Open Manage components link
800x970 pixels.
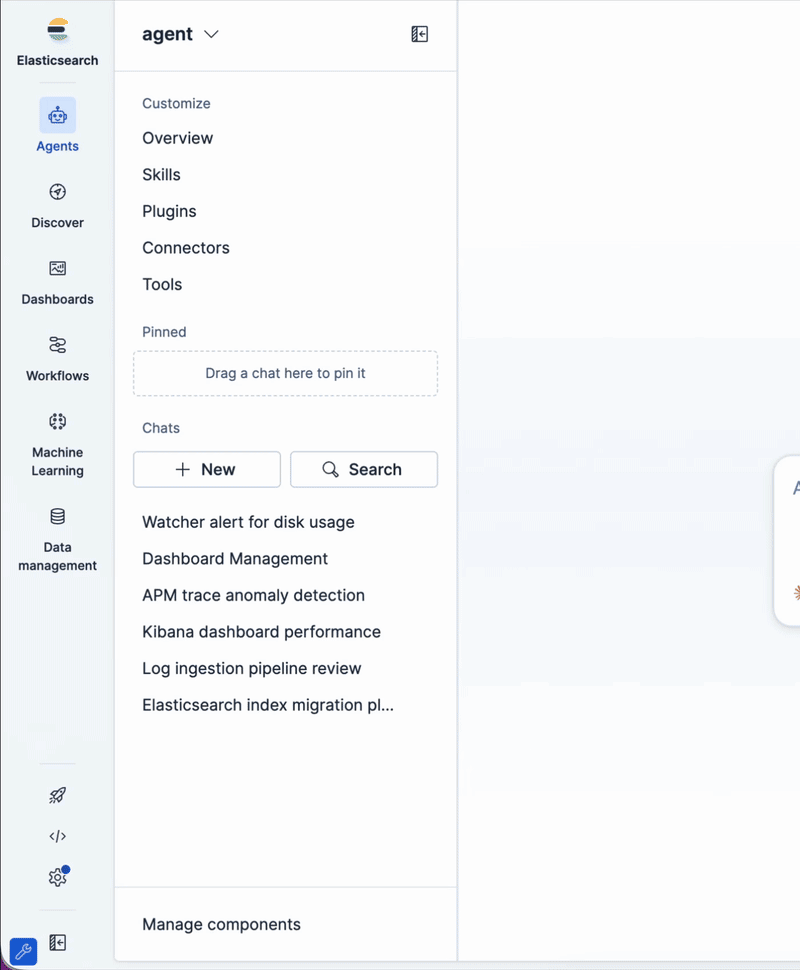tap(222, 924)
